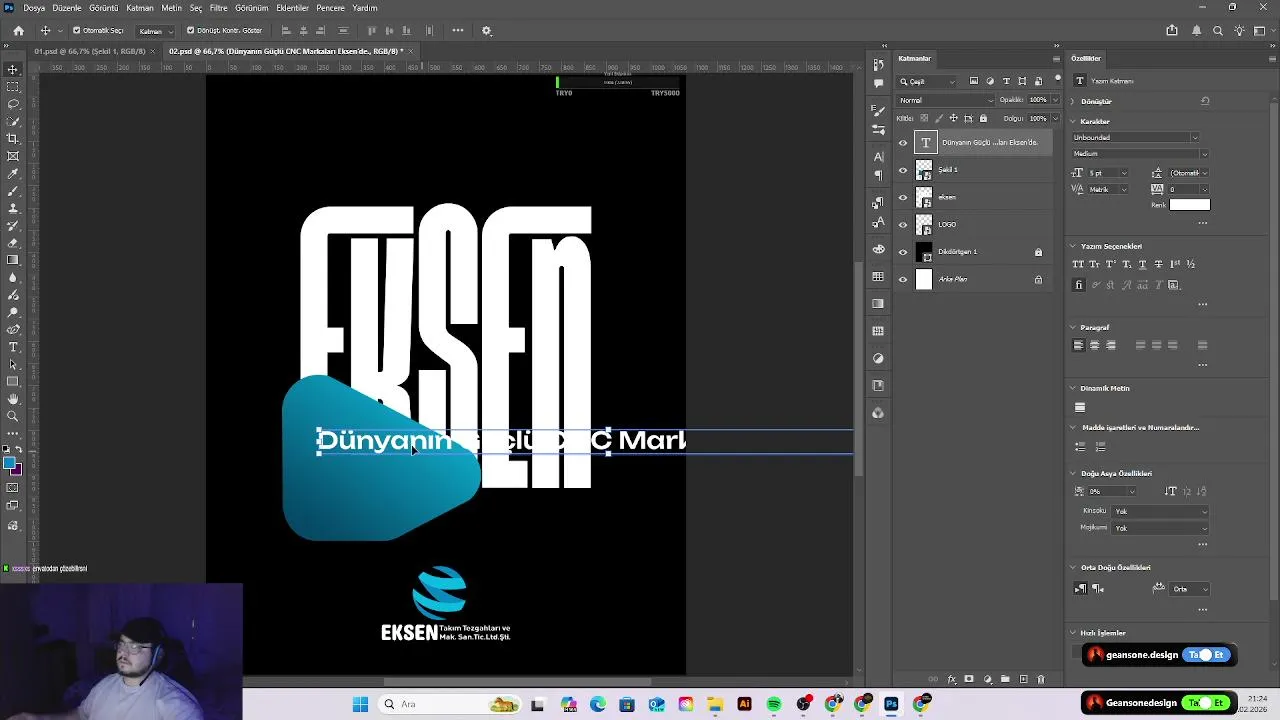Click the foreground color swatch

[9, 463]
